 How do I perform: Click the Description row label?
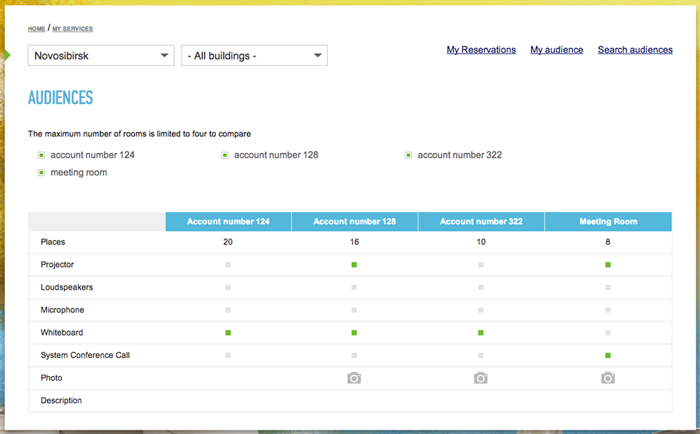(x=61, y=401)
